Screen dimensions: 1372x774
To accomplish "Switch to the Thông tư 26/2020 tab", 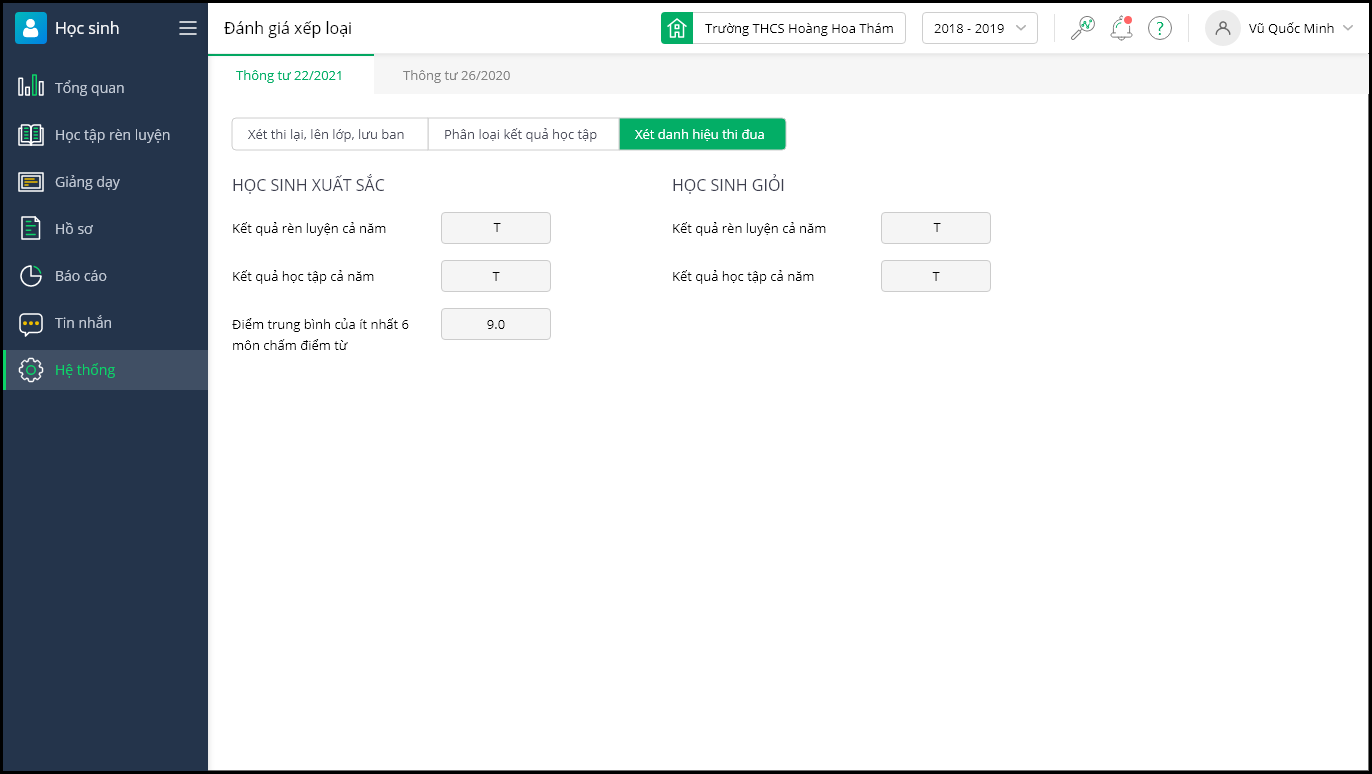I will [456, 75].
